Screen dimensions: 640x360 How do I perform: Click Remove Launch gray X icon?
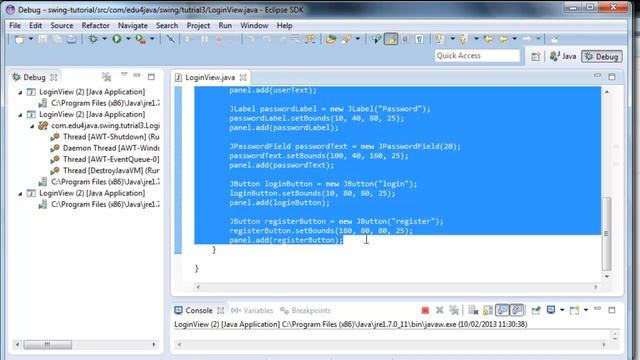(440, 311)
